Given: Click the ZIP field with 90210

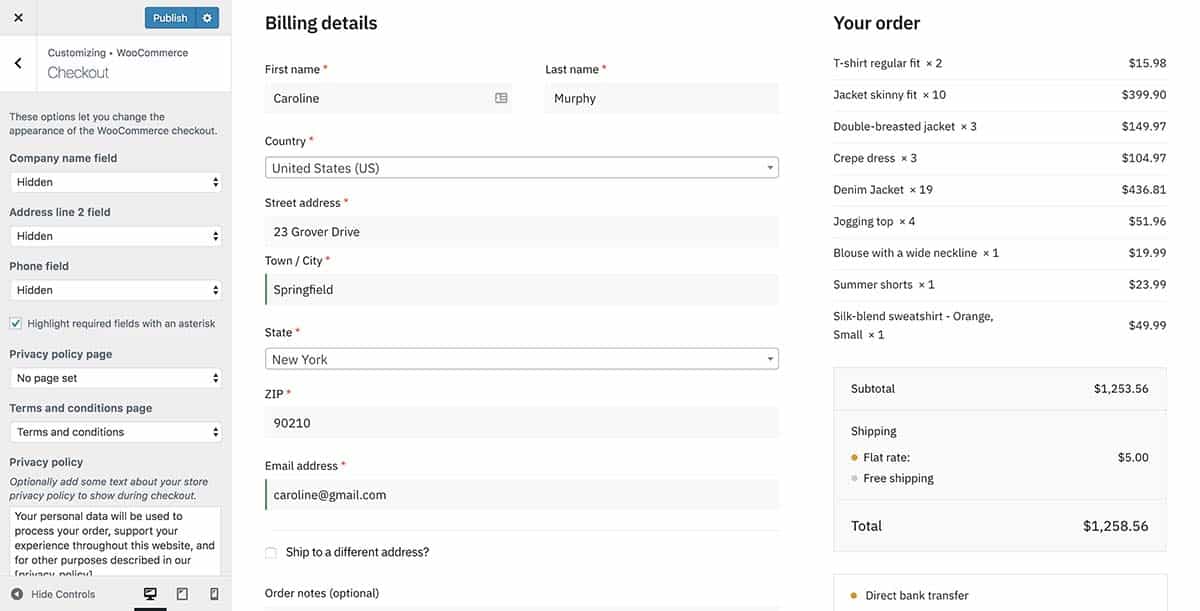Looking at the screenshot, I should tap(521, 423).
